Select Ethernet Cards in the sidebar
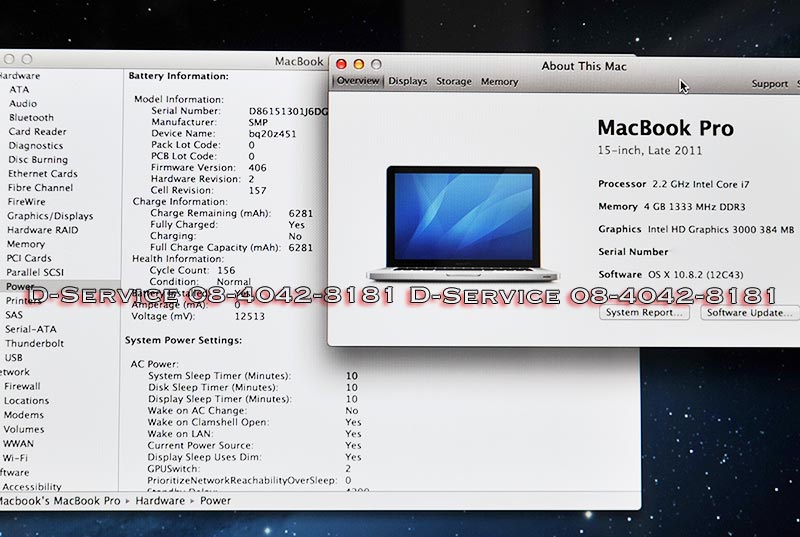 pyautogui.click(x=43, y=174)
